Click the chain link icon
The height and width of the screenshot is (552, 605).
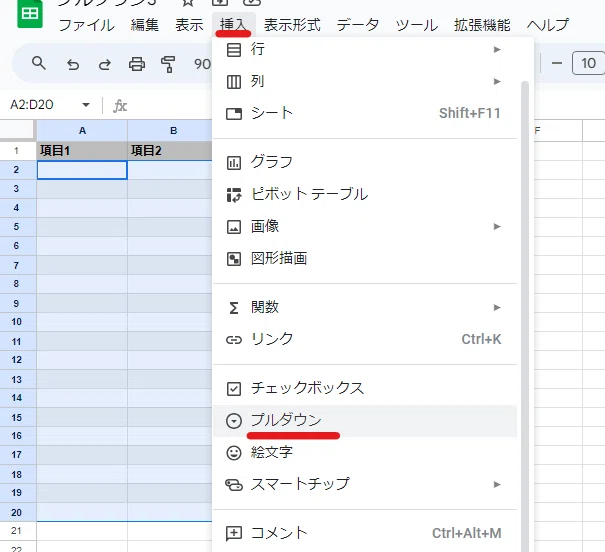234,340
